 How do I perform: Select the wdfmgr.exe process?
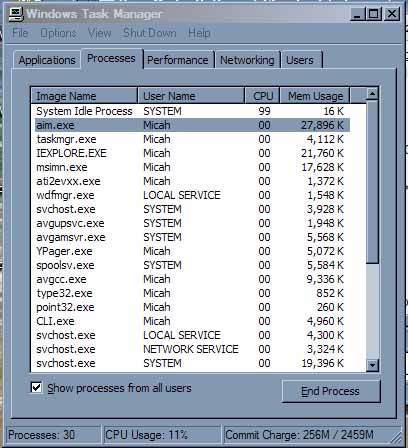[191, 195]
